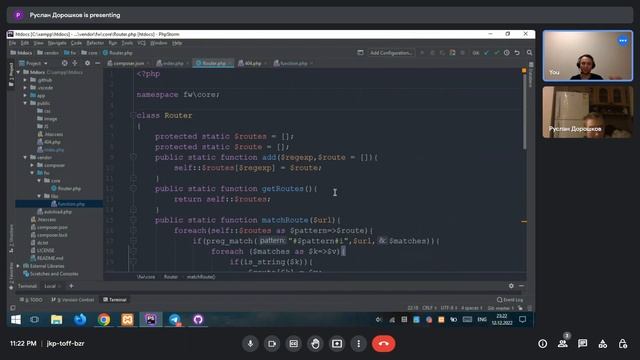Image resolution: width=640 pixels, height=360 pixels.
Task: Open the Navigate menu in PhpStorm
Action: click(x=57, y=43)
